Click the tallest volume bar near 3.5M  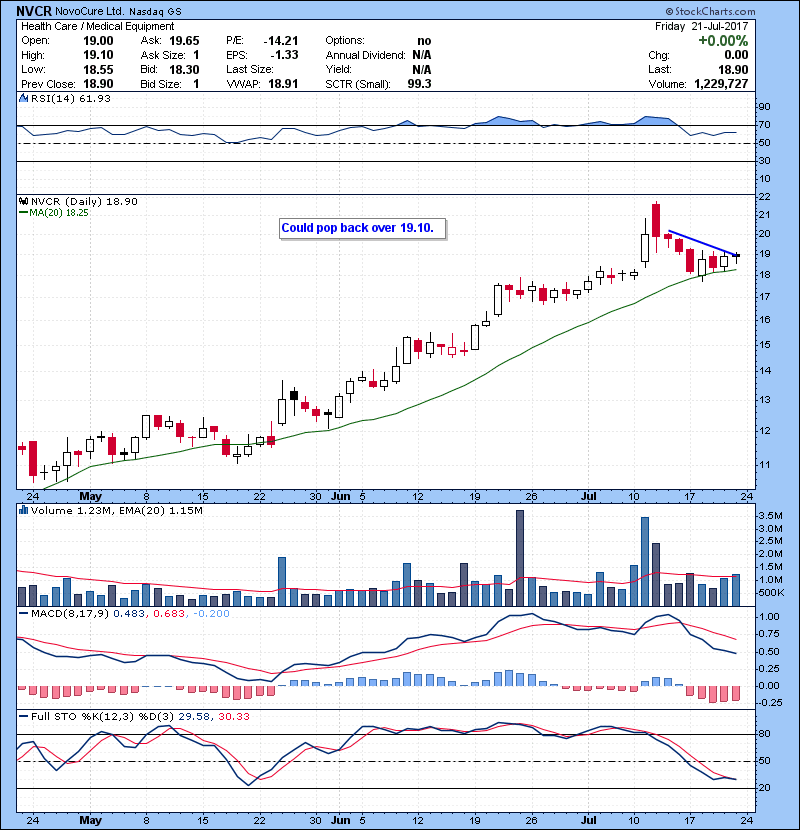pyautogui.click(x=519, y=558)
